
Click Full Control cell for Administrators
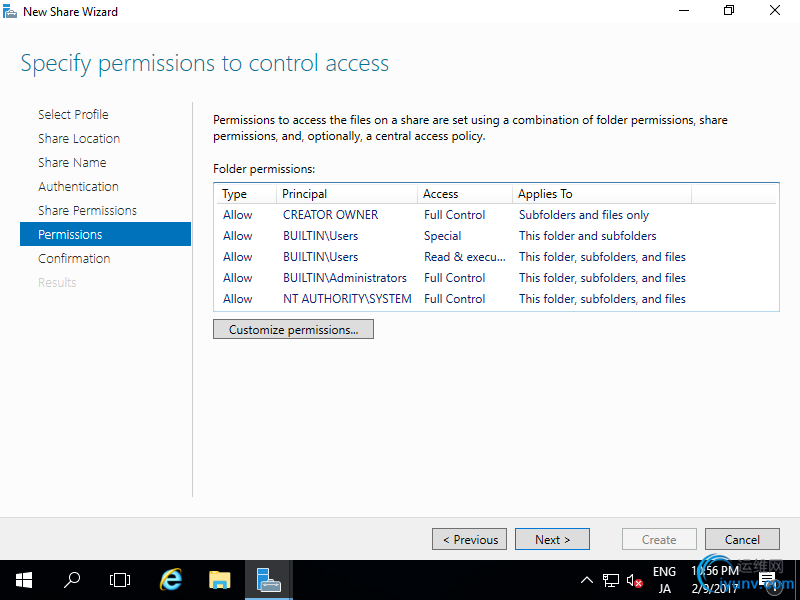point(454,278)
